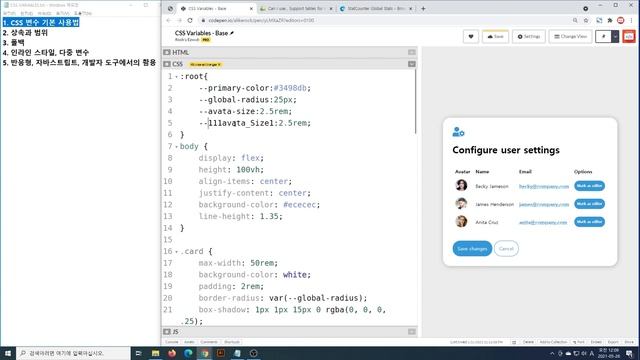Screen dimensions: 640x360
Task: Click Export in the CodePen footer
Action: click(x=613, y=342)
